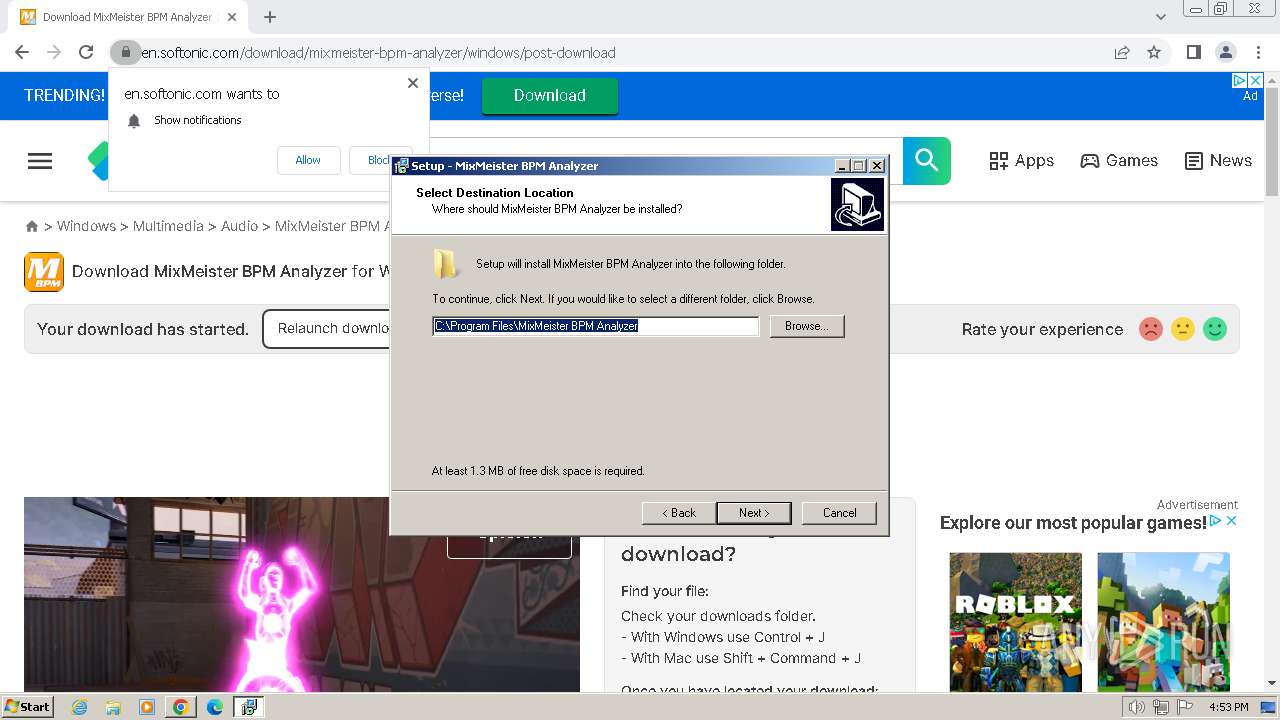1280x720 pixels.
Task: Click Next in the MixMeister setup wizard
Action: [754, 513]
